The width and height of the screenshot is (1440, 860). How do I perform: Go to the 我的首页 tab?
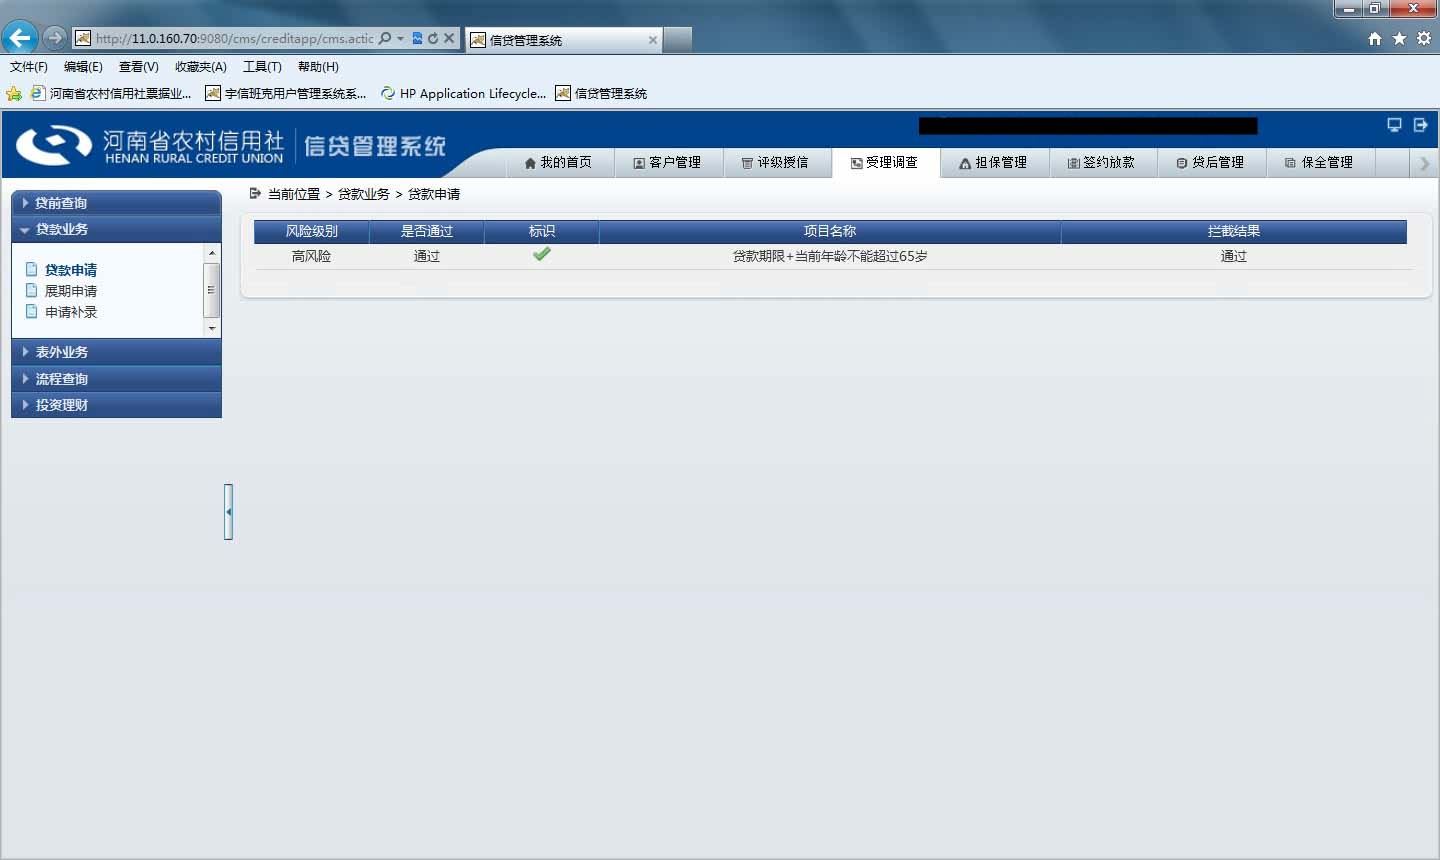(558, 163)
